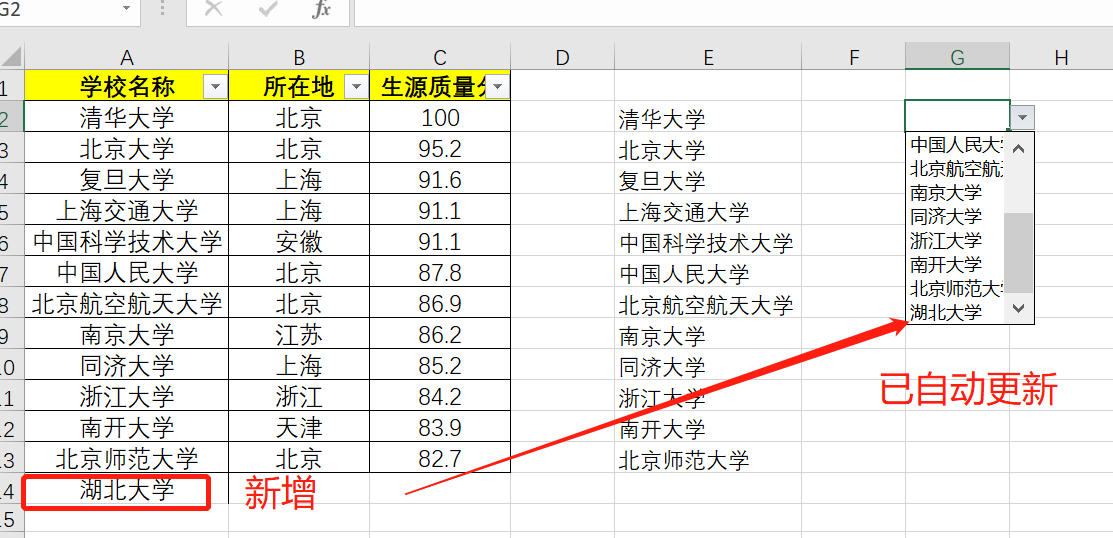Viewport: 1113px width, 538px height.
Task: Select score cell 91.6
Action: click(440, 179)
